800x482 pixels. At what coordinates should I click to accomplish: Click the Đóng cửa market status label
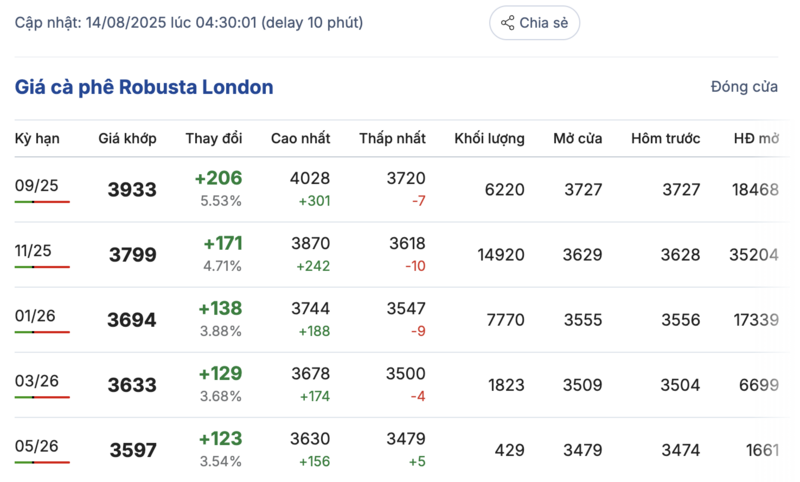744,87
